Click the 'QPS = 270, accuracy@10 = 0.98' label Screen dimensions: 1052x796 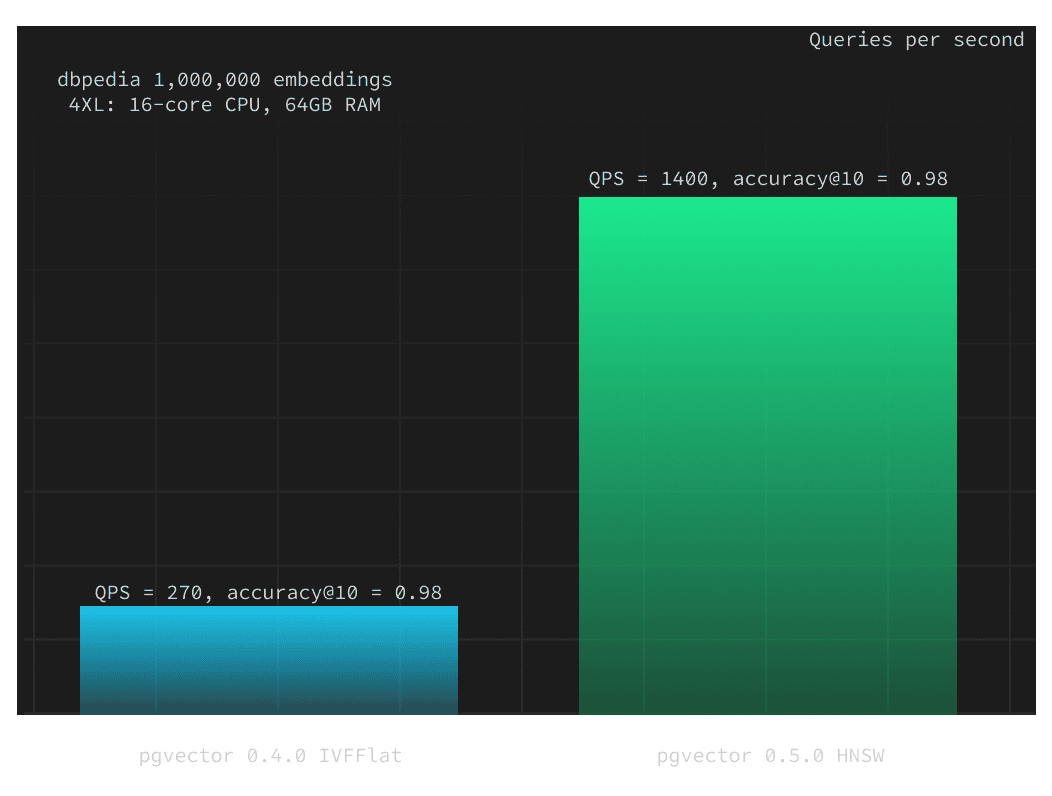point(268,593)
